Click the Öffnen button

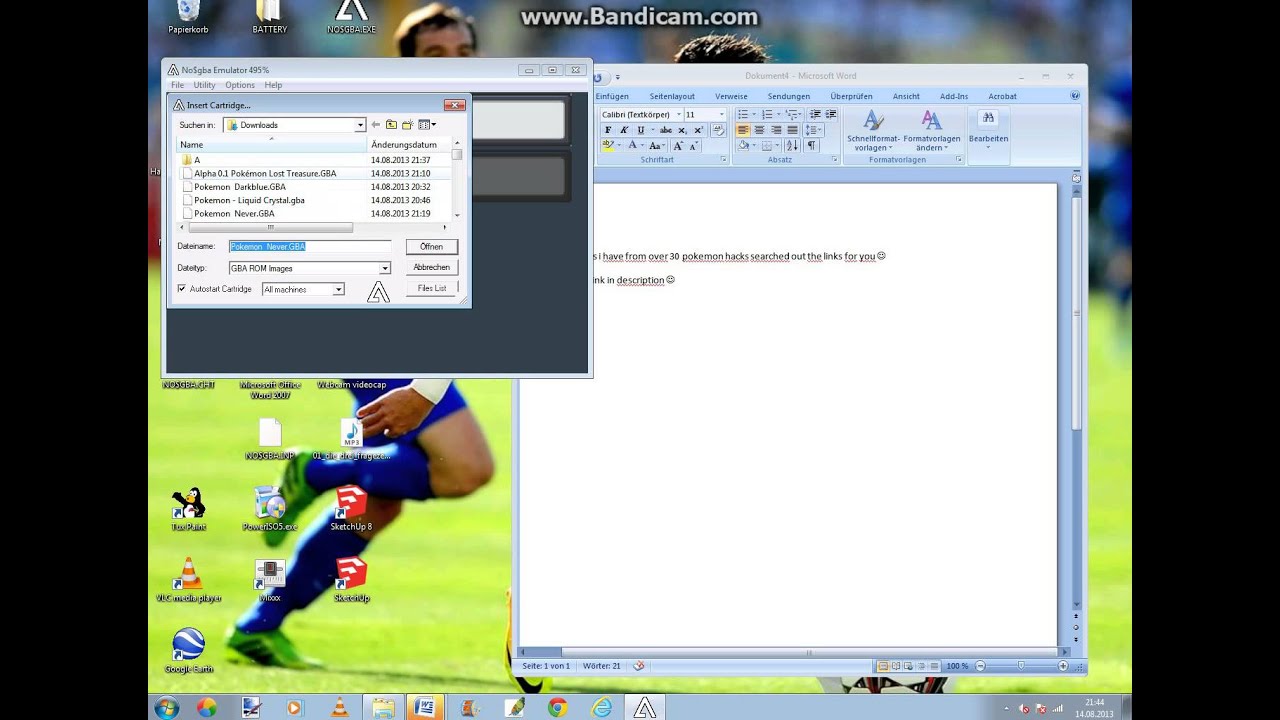pyautogui.click(x=431, y=246)
